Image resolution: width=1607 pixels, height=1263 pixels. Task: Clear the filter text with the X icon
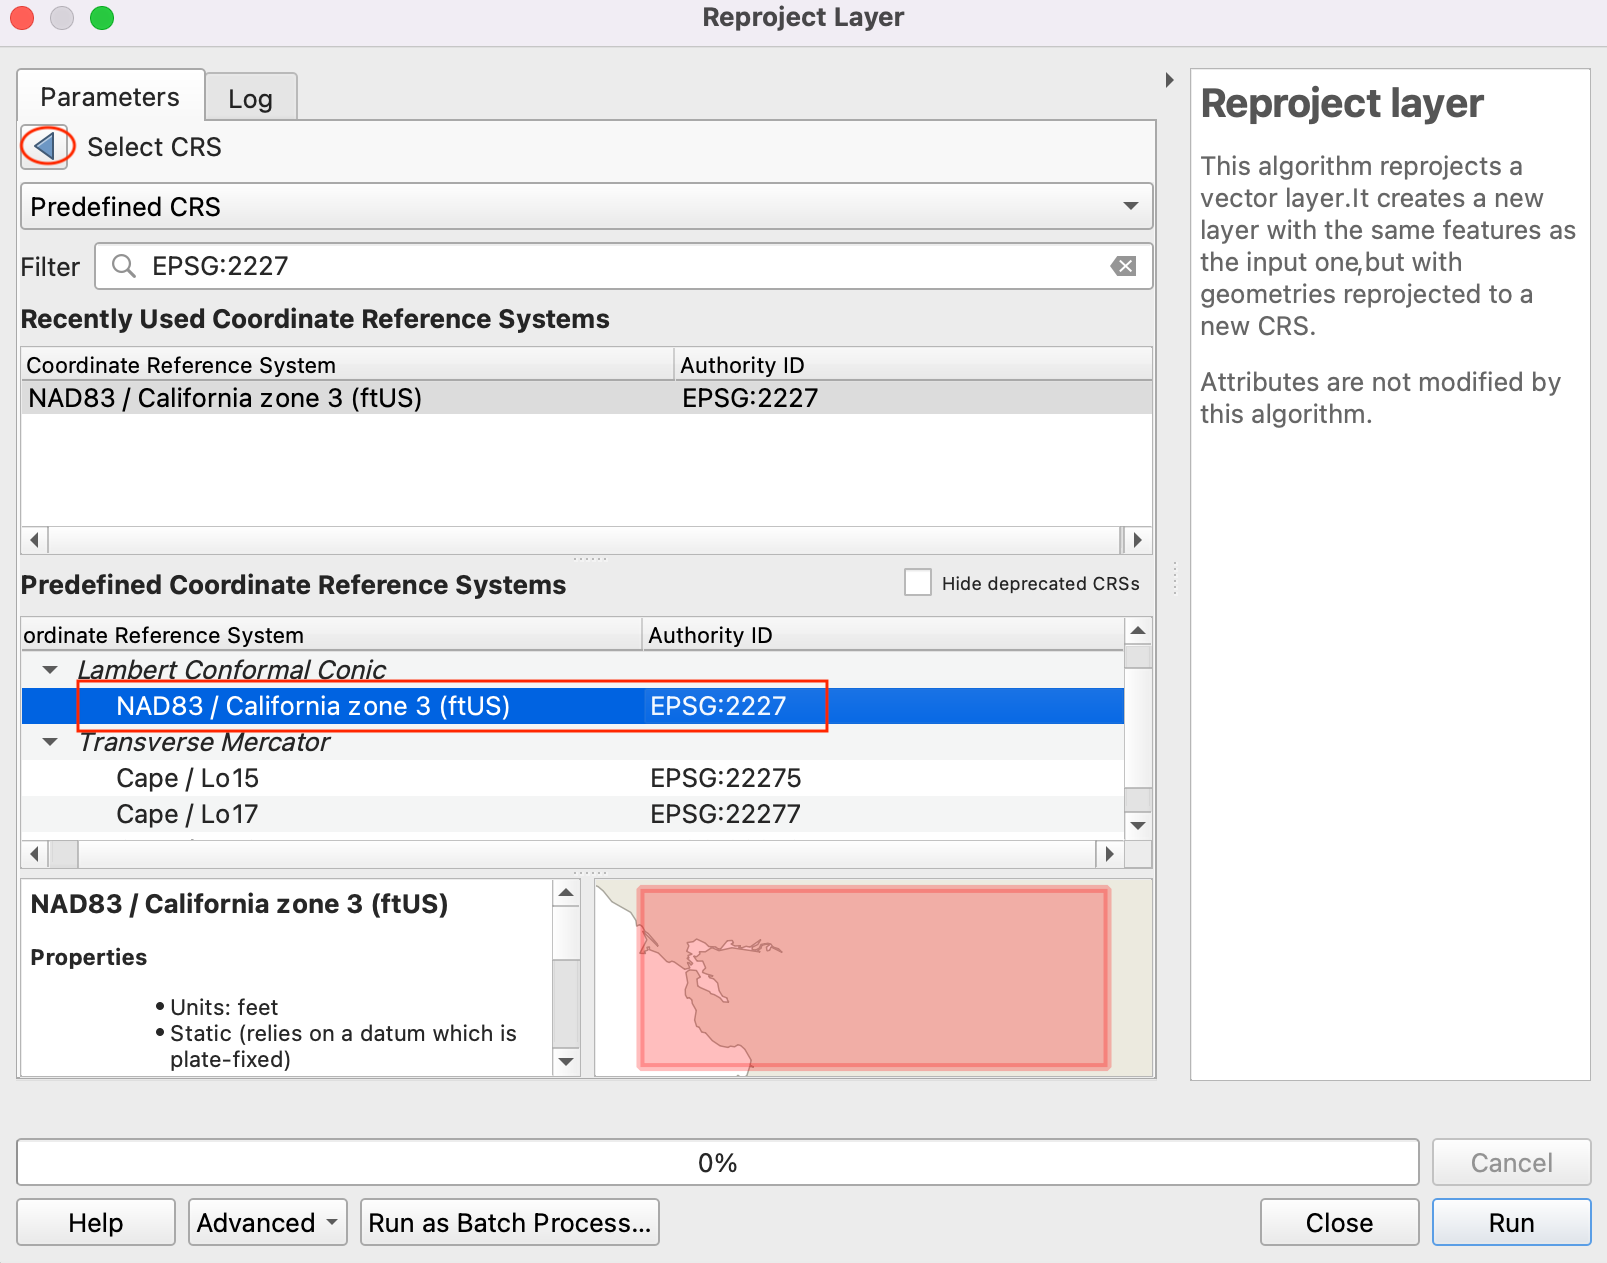[1123, 266]
